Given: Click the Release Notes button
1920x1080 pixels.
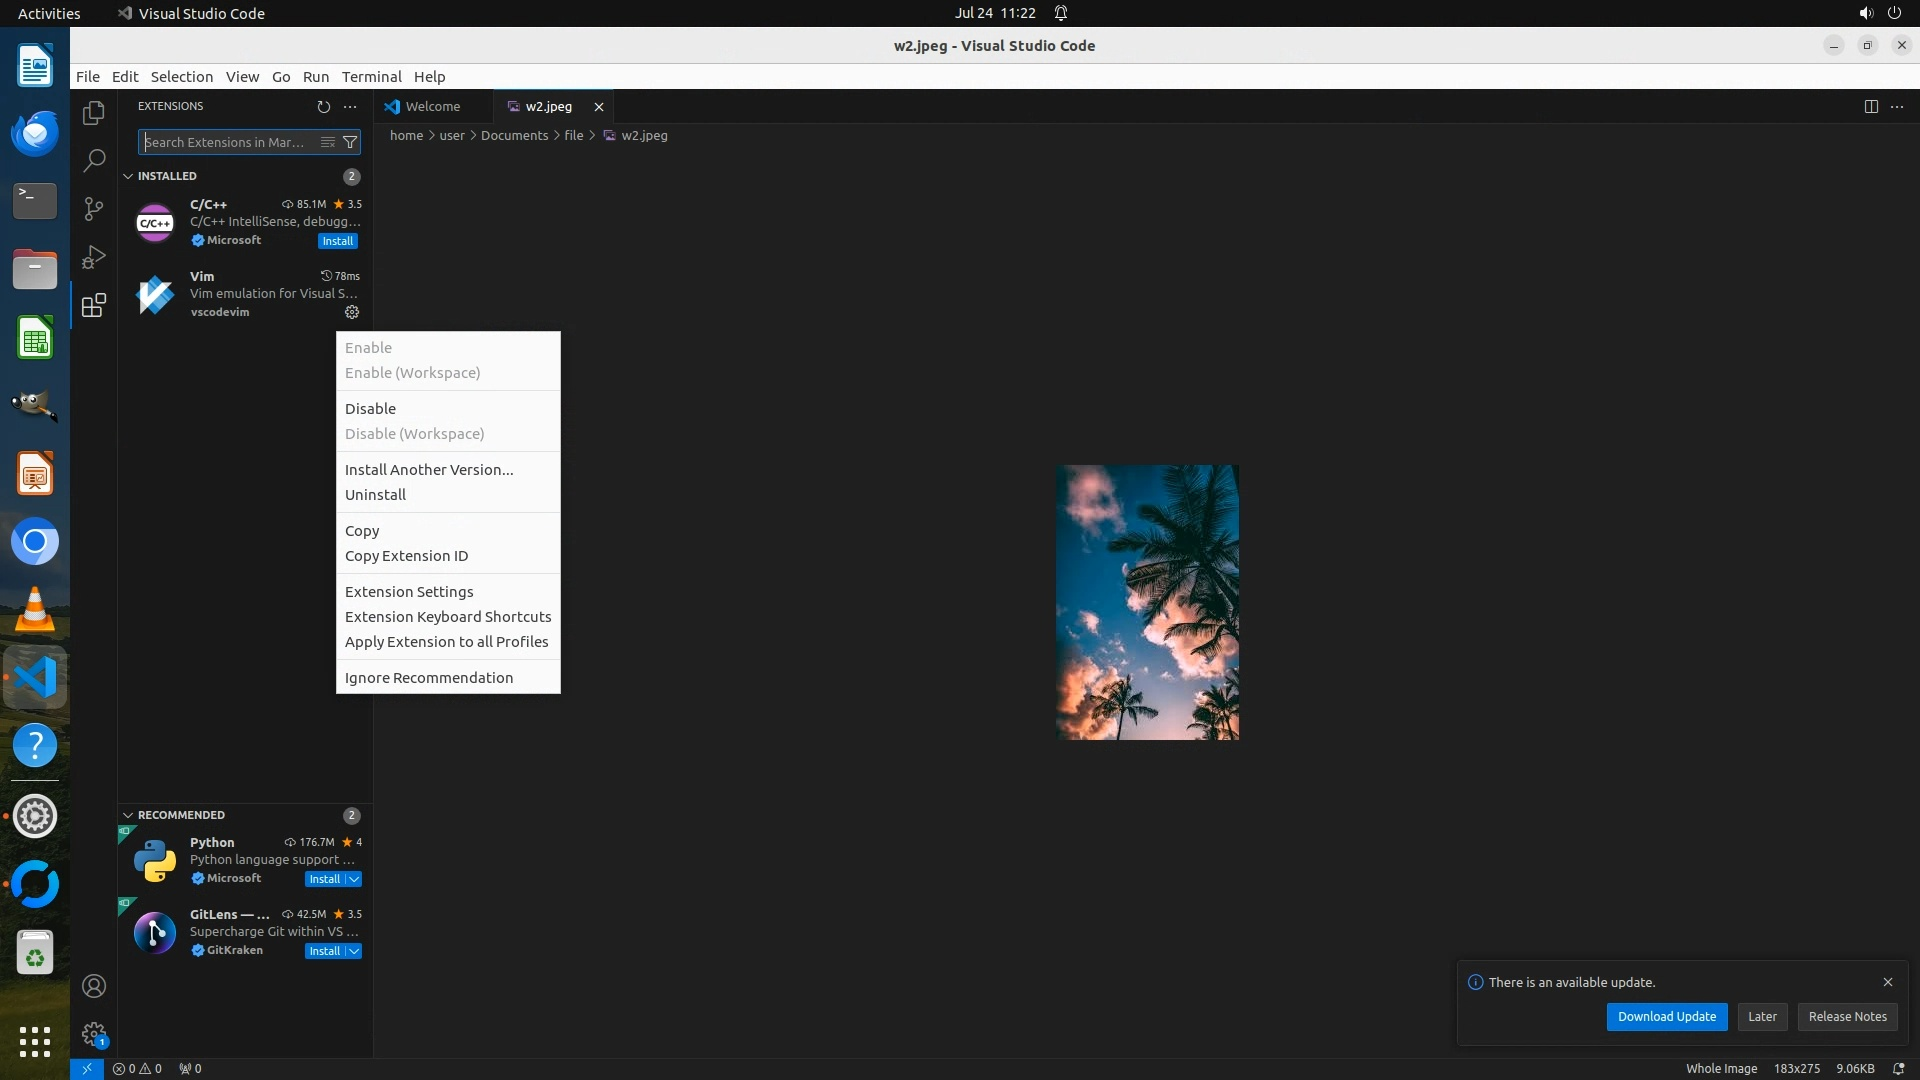Looking at the screenshot, I should coord(1847,1016).
